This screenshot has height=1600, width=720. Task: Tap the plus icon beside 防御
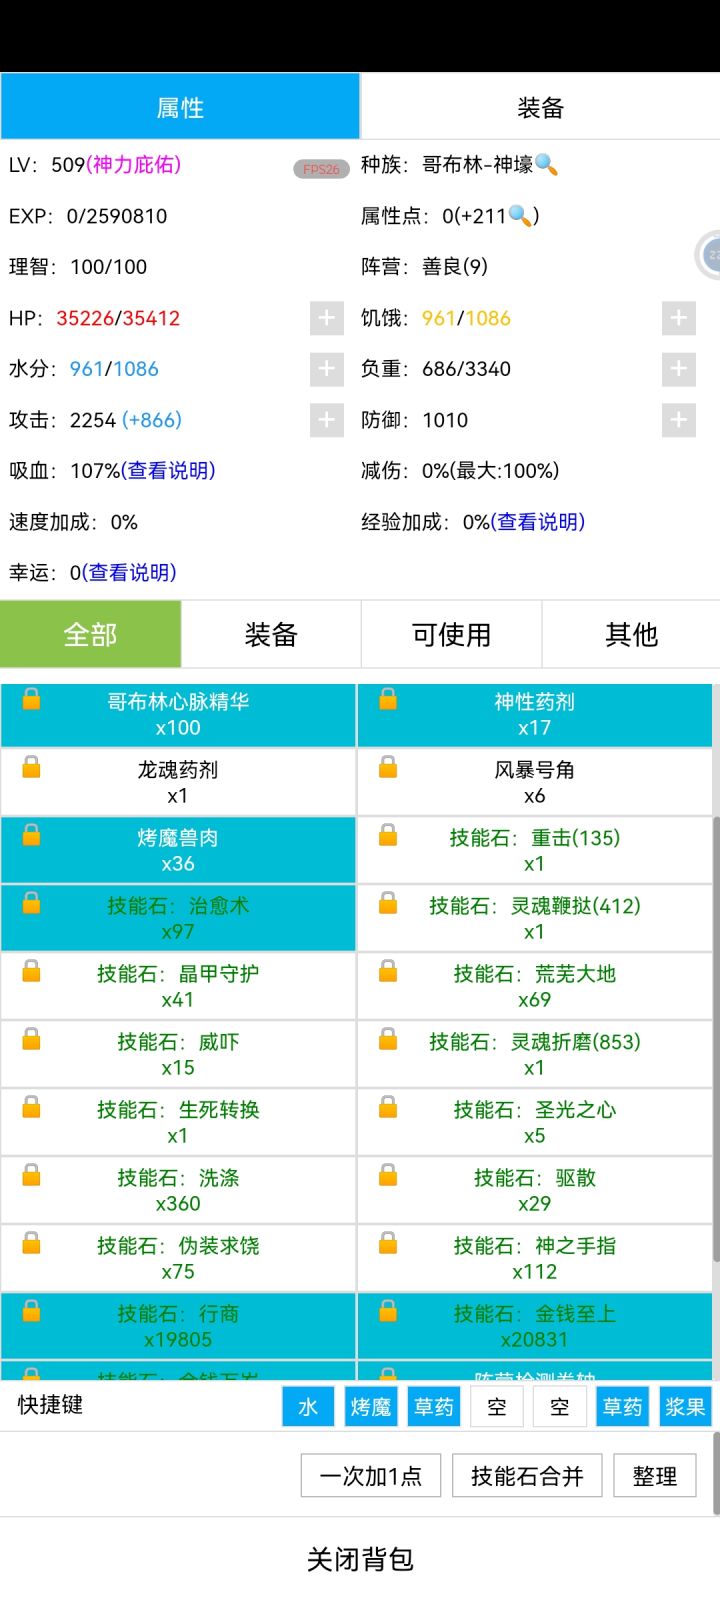tap(678, 420)
